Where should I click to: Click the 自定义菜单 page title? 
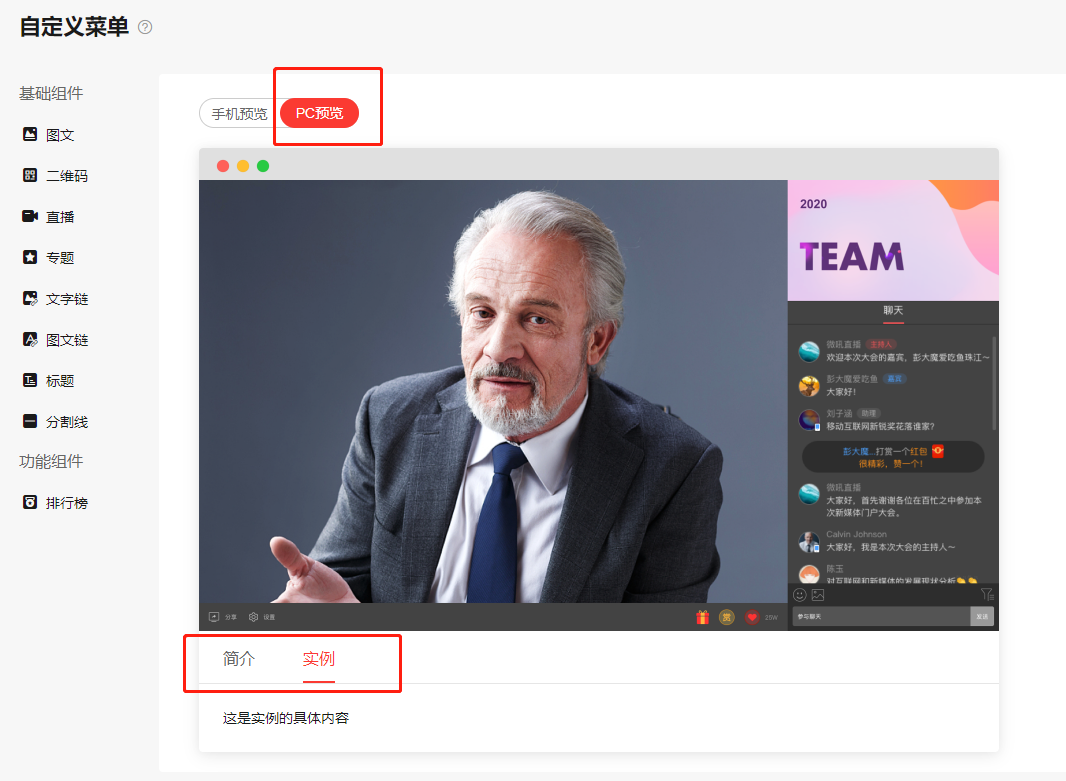click(x=74, y=27)
